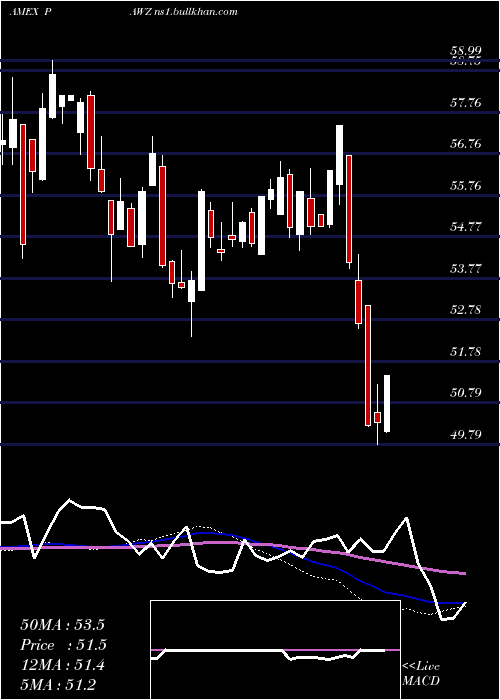This screenshot has height=700, width=500.
Task: Click the 57.76 price level label
Action: click(466, 103)
